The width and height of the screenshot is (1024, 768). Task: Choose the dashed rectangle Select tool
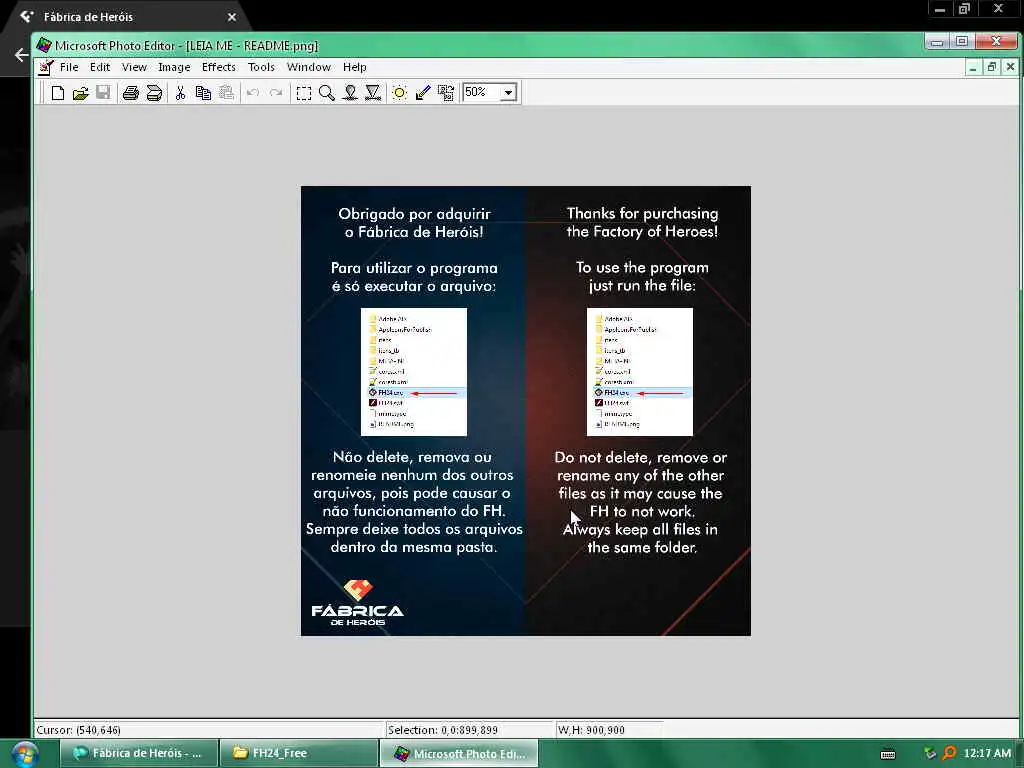click(x=304, y=93)
